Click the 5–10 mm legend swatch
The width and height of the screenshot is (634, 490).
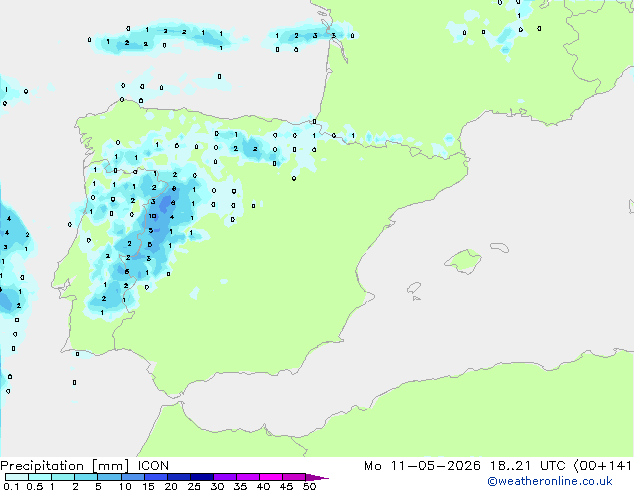[109, 477]
